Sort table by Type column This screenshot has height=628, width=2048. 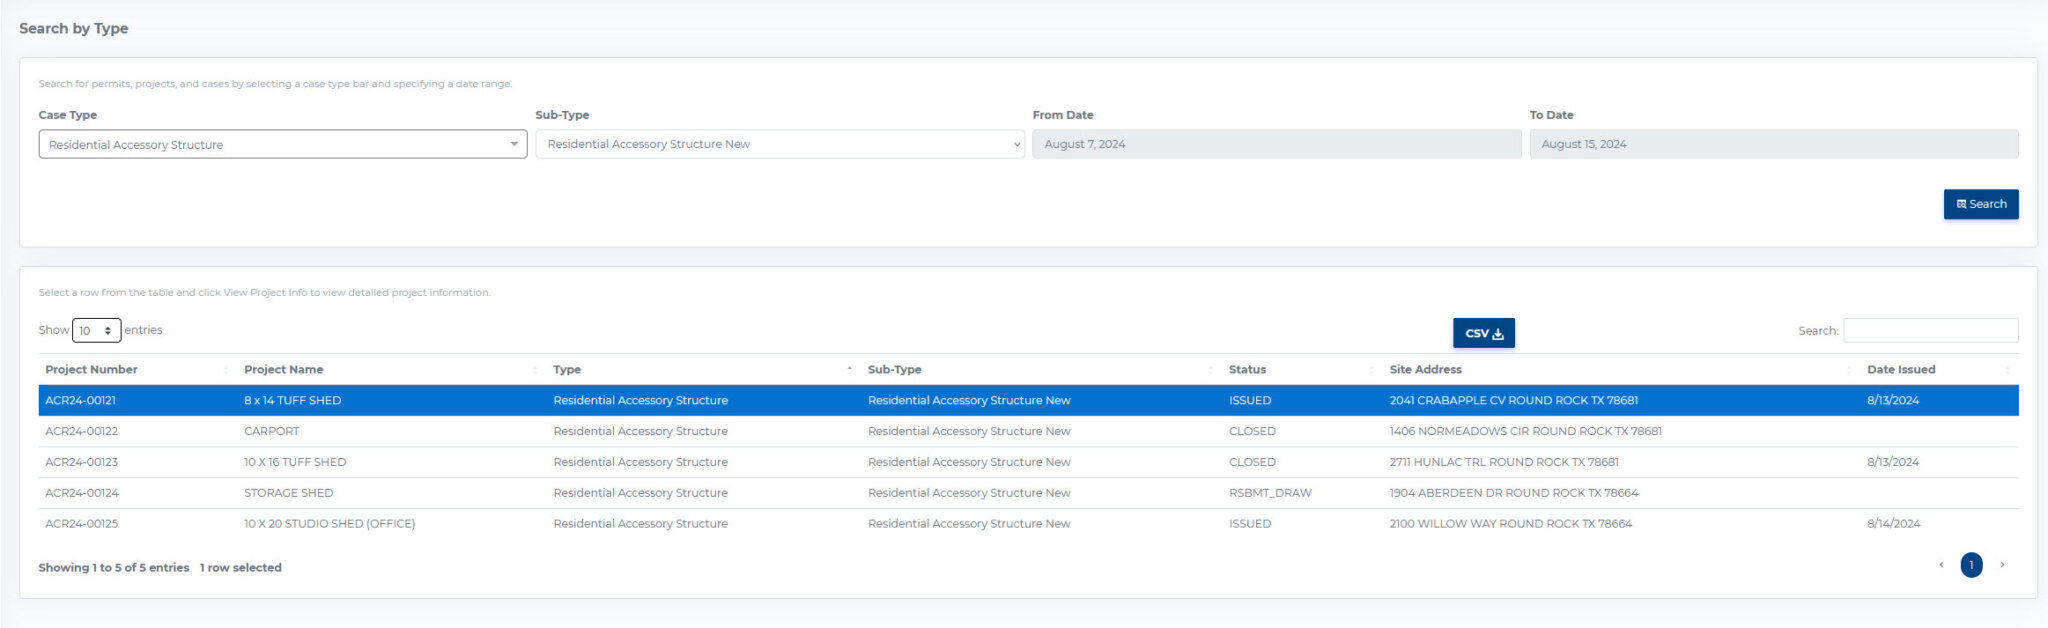click(x=567, y=370)
